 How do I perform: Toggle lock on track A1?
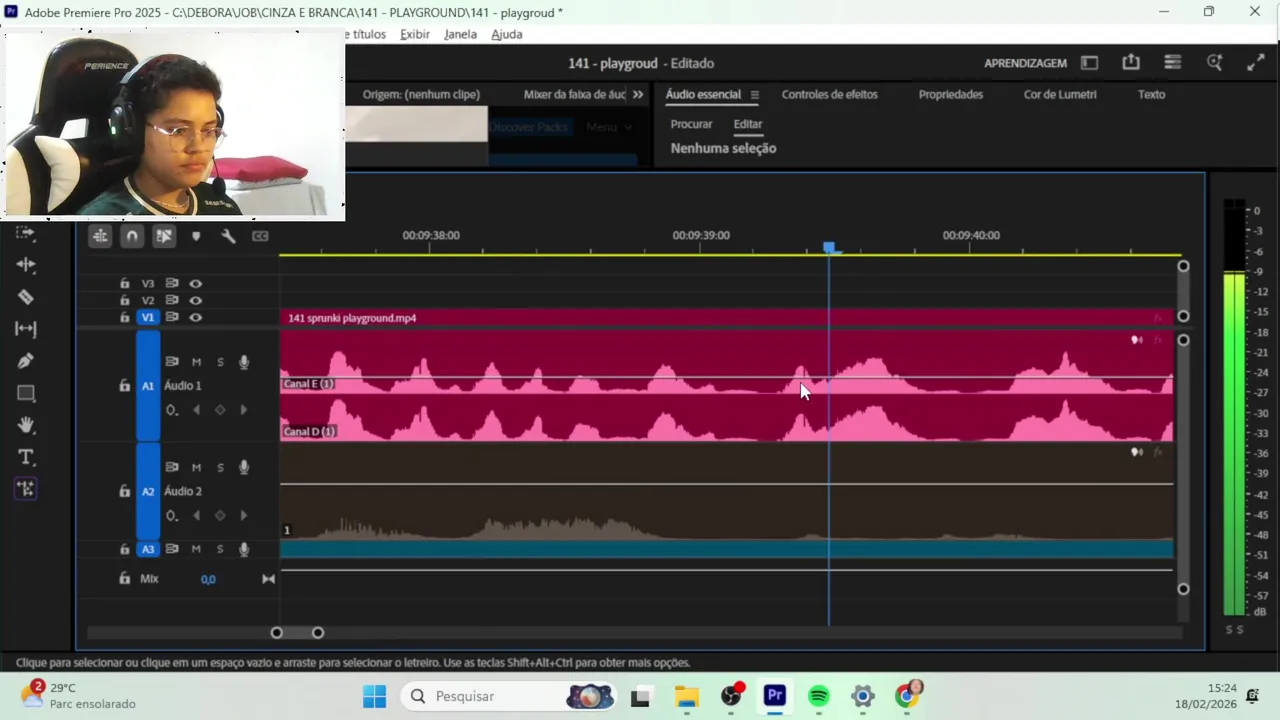click(x=124, y=386)
